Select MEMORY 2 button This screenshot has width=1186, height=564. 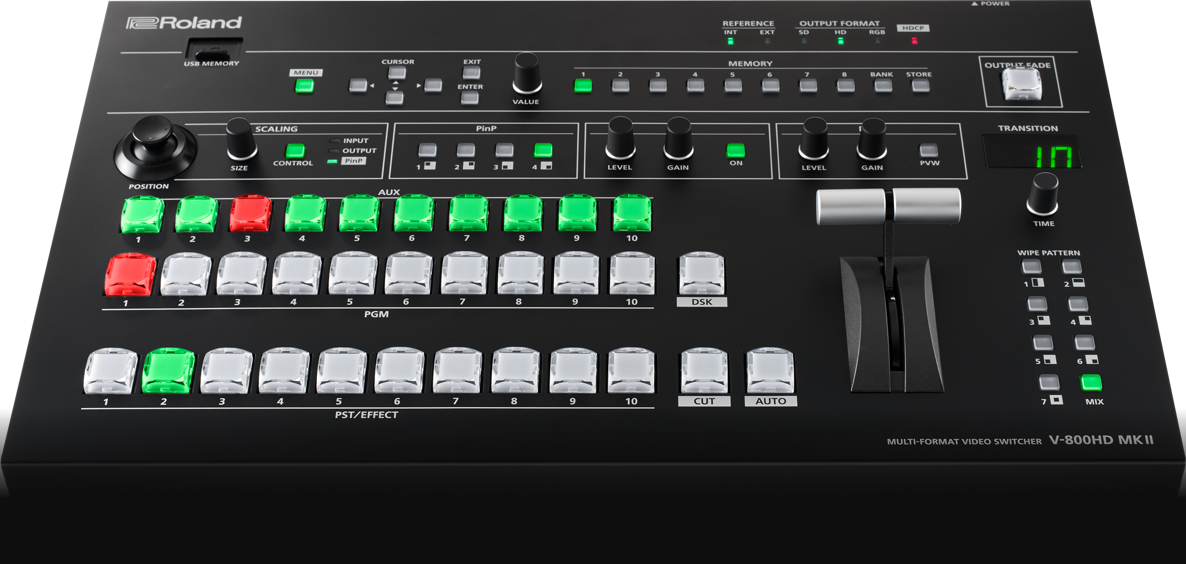(x=620, y=85)
